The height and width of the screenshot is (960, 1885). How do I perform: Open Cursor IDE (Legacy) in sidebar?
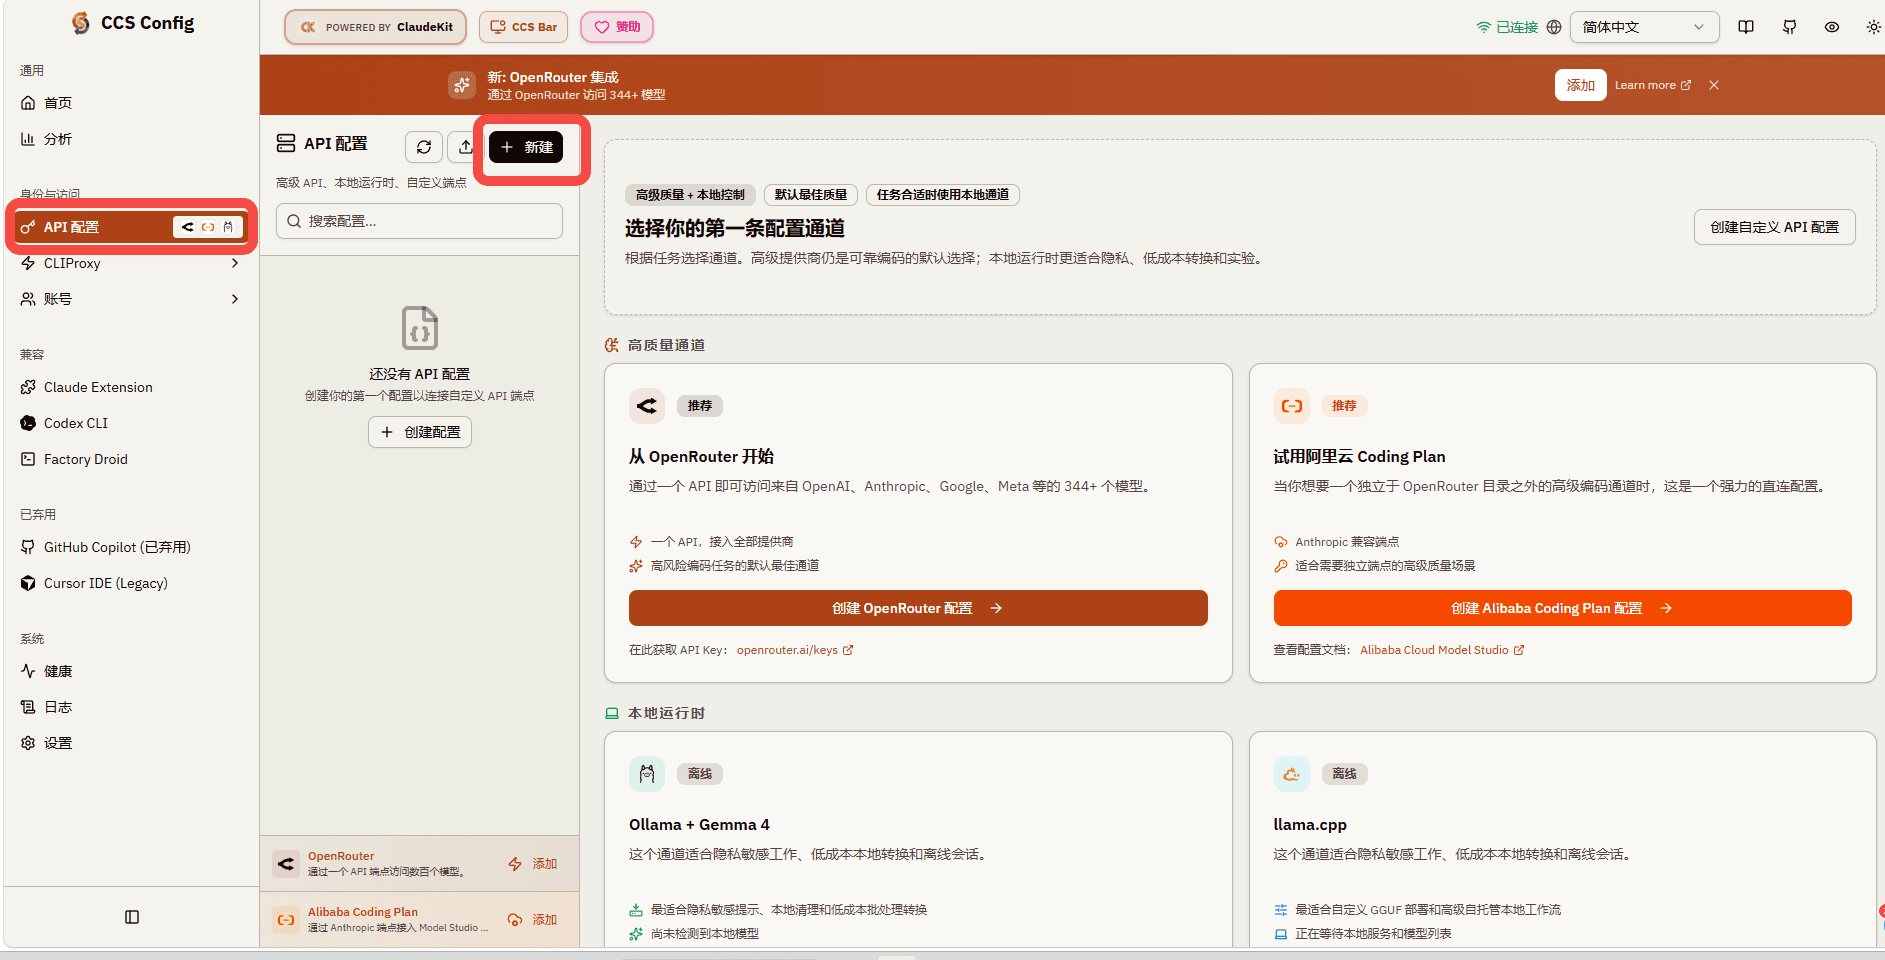(x=130, y=583)
